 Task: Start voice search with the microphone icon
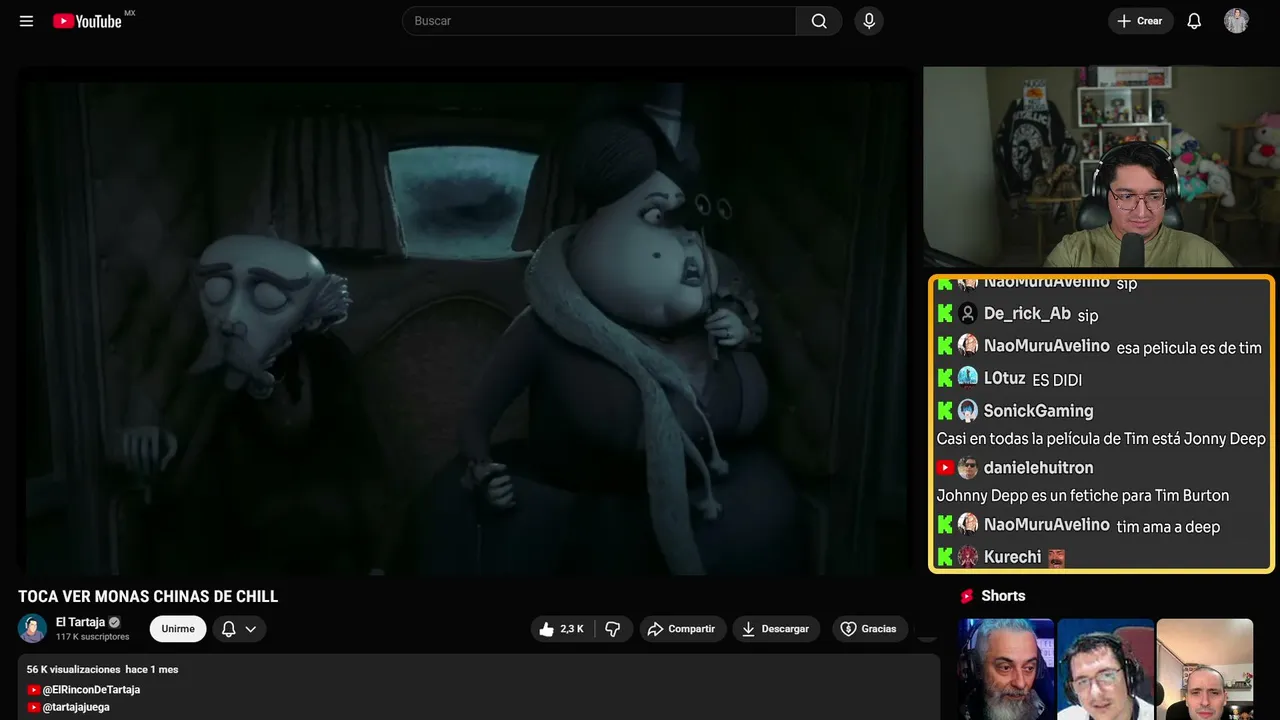point(869,21)
